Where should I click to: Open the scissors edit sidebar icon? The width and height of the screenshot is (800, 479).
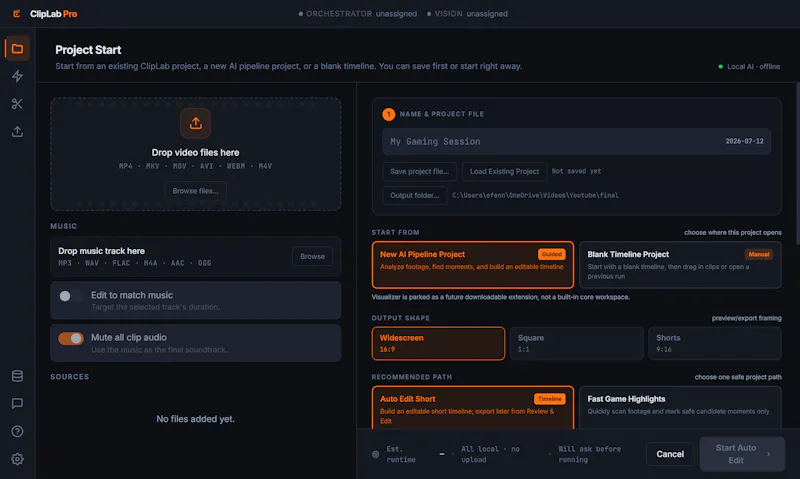17,104
